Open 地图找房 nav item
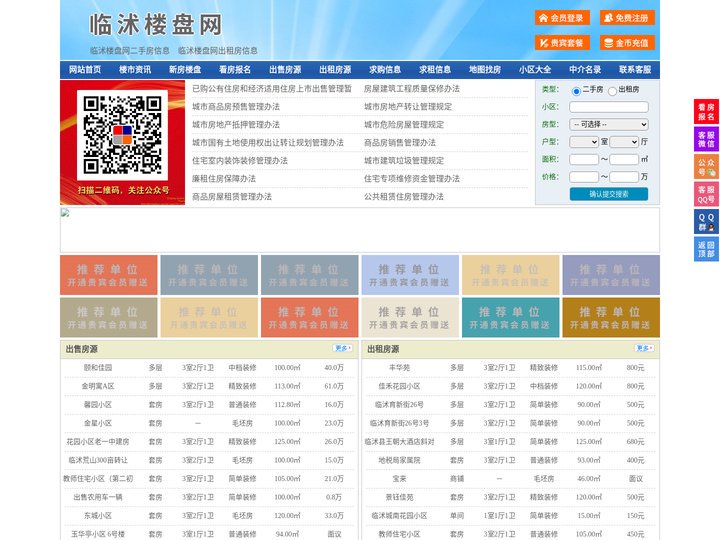720x540 pixels. click(485, 70)
